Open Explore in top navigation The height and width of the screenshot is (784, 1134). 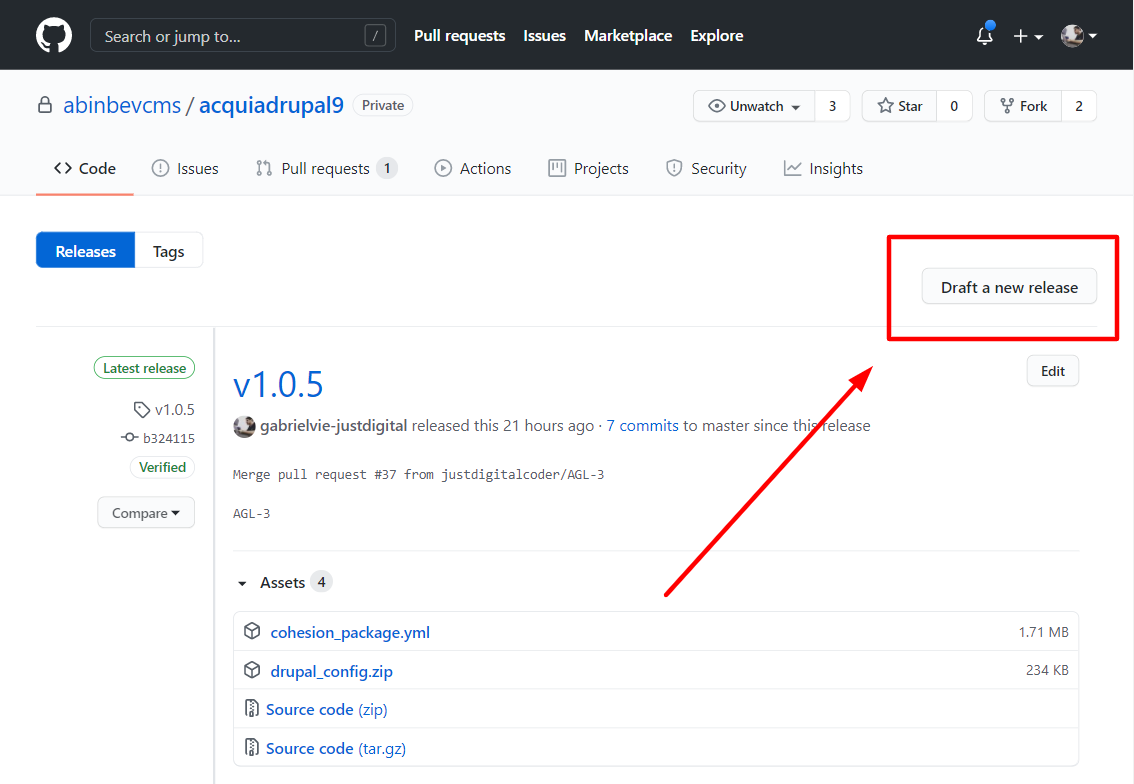pyautogui.click(x=717, y=35)
